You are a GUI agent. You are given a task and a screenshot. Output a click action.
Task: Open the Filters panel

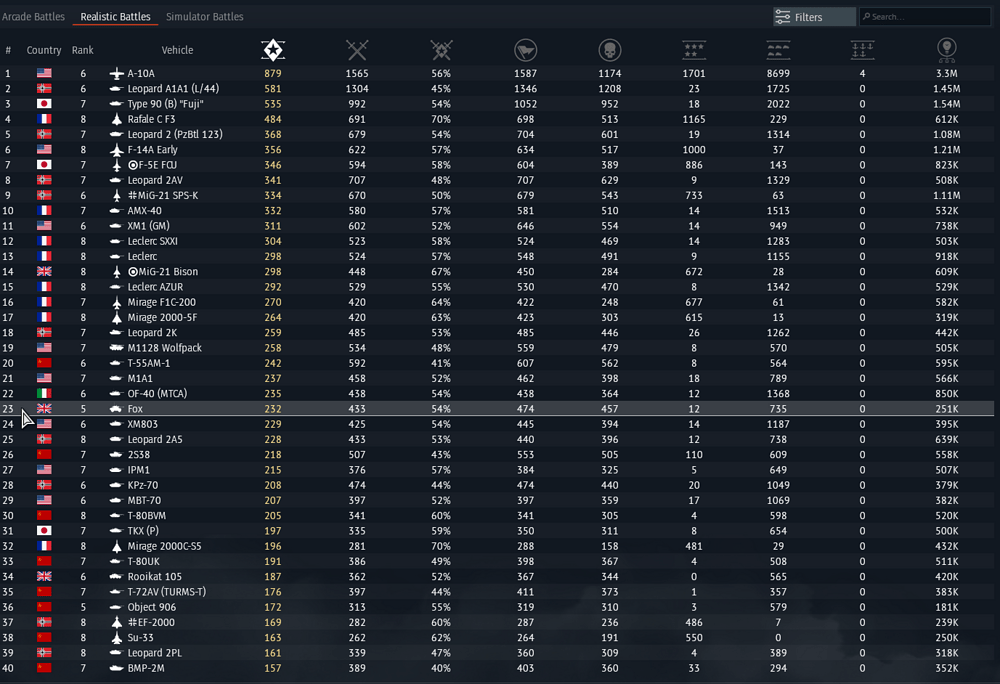pos(813,17)
